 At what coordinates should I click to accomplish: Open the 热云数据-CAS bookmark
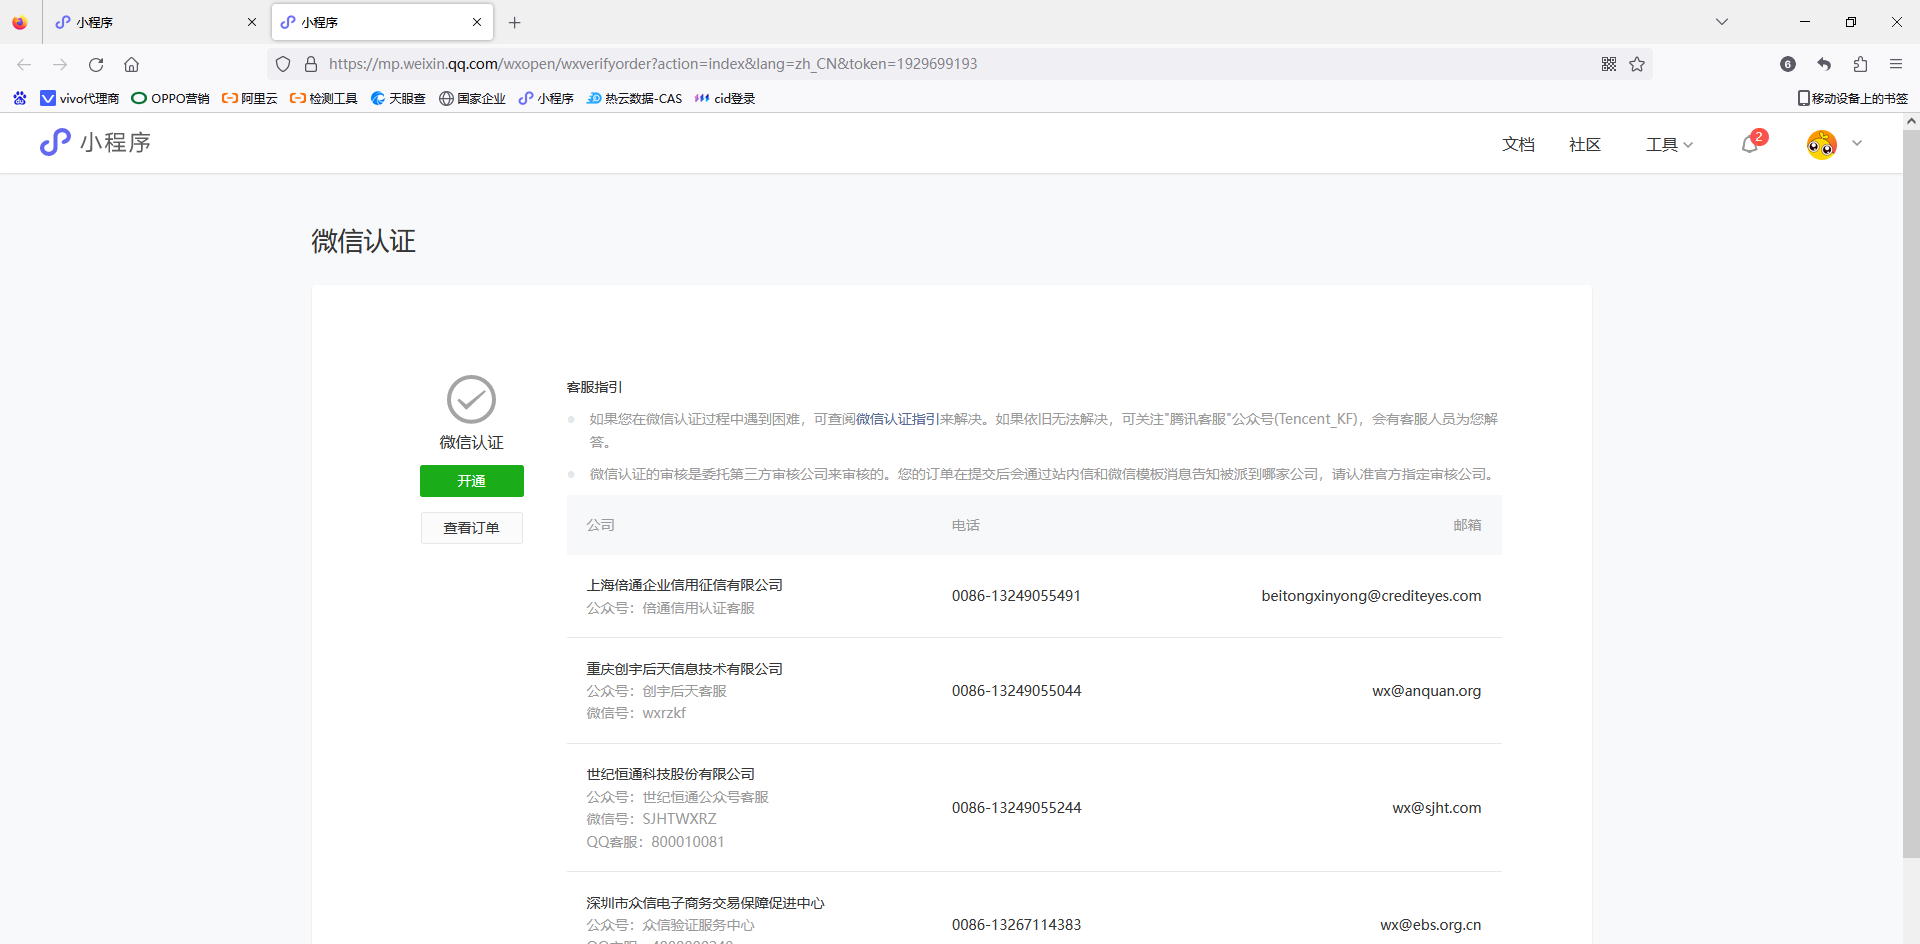pos(634,98)
